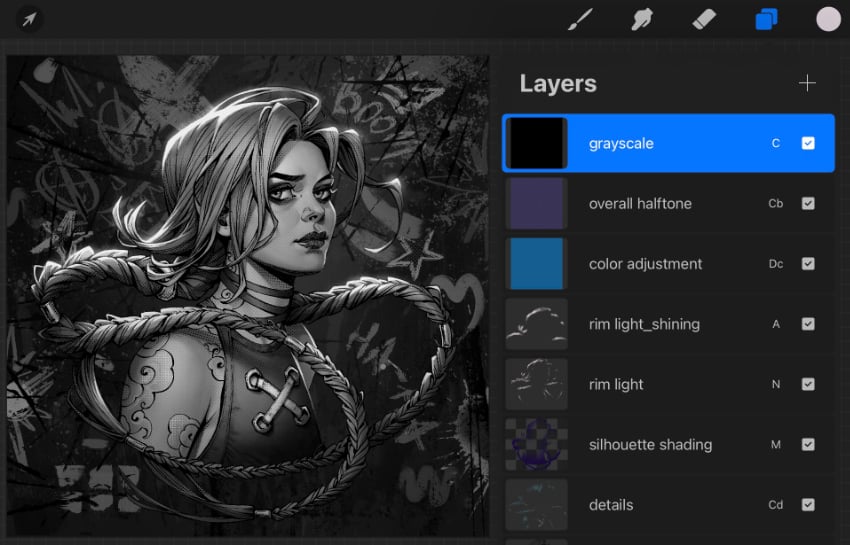Screen dimensions: 850x545
Task: Open the active color circle
Action: tap(828, 20)
